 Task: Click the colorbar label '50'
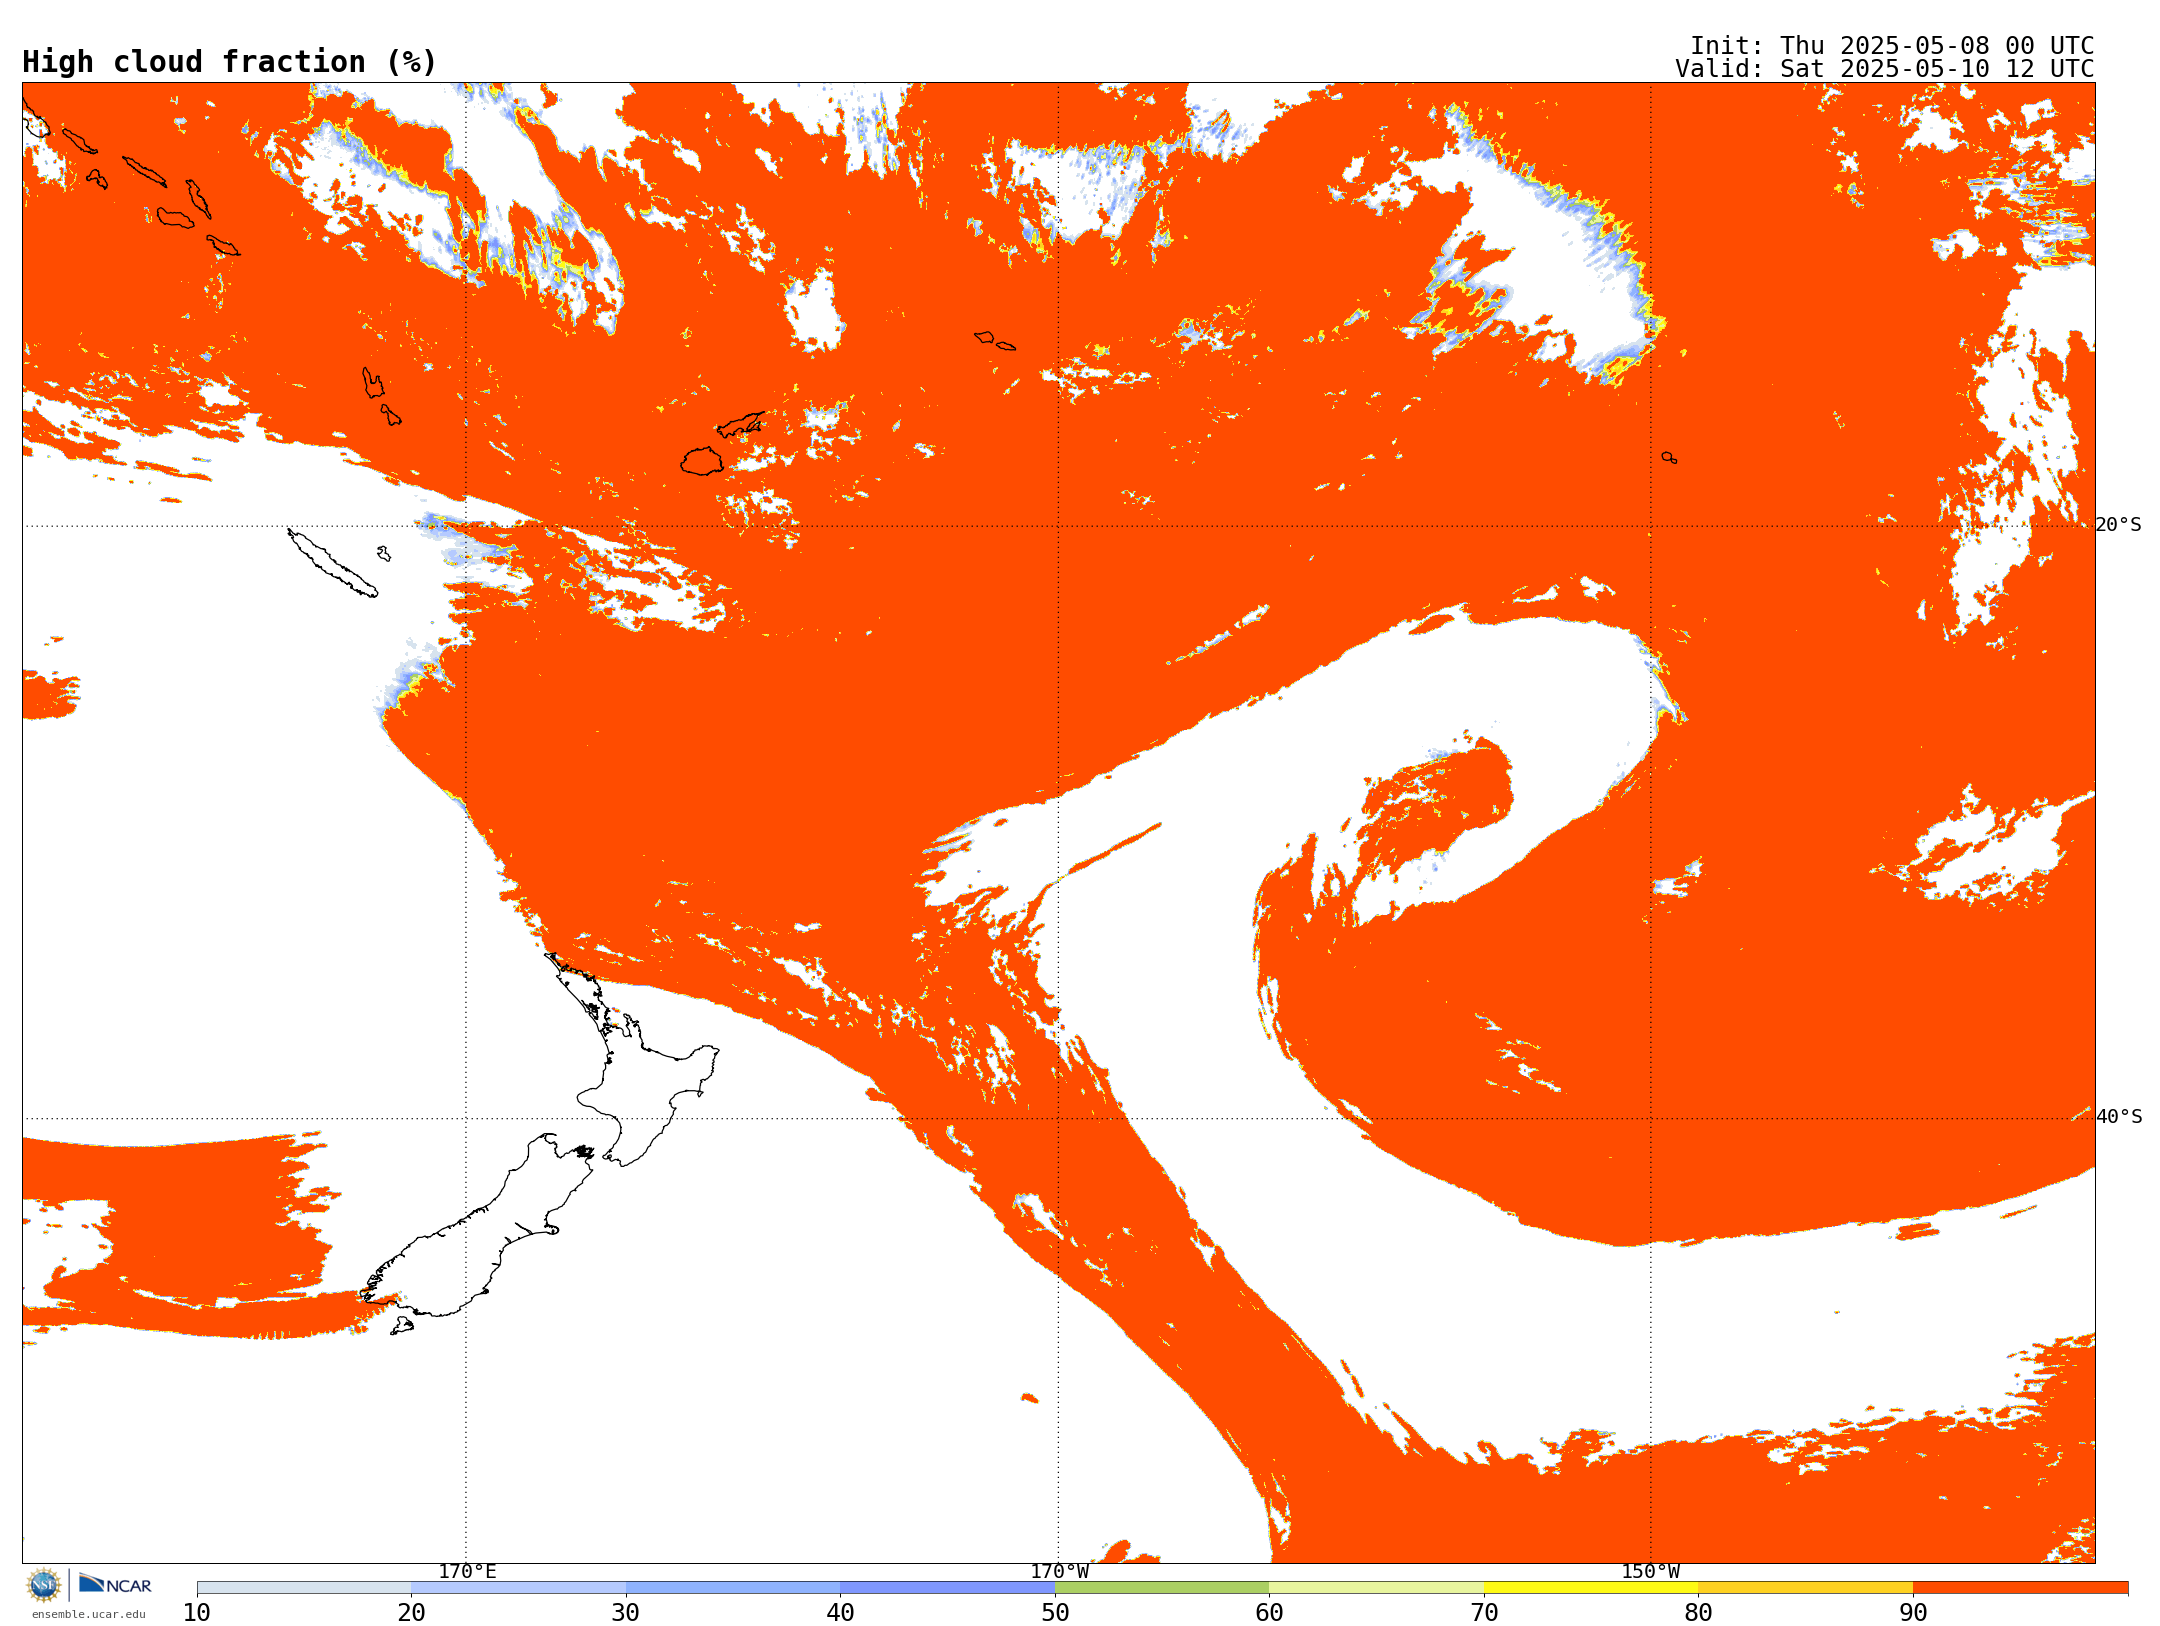point(1055,1612)
